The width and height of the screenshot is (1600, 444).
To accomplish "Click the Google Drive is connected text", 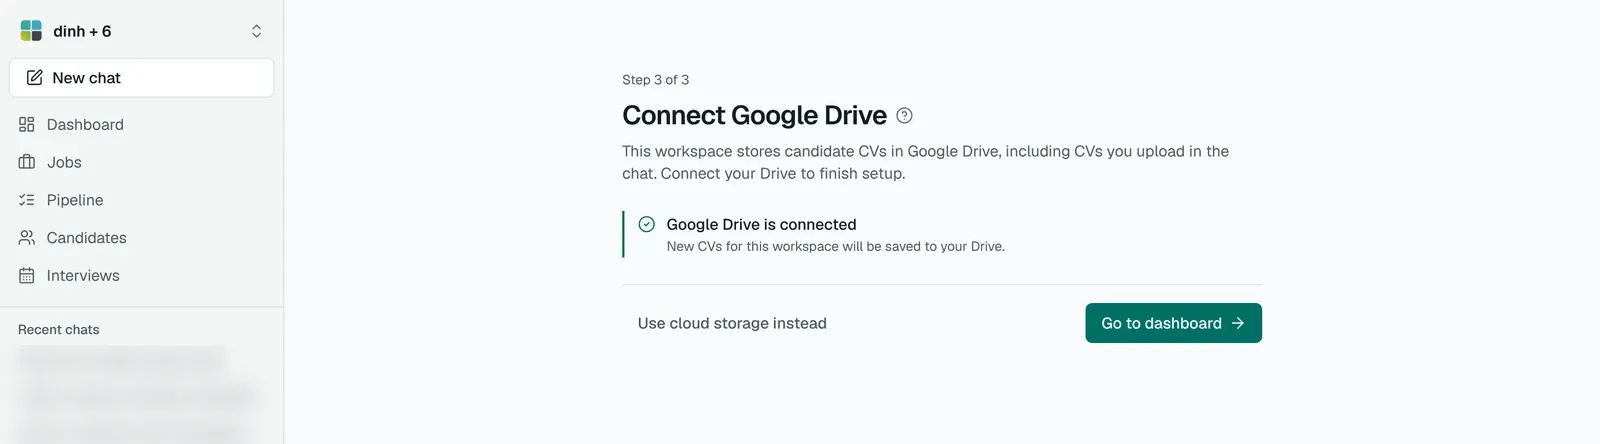I will (x=761, y=225).
